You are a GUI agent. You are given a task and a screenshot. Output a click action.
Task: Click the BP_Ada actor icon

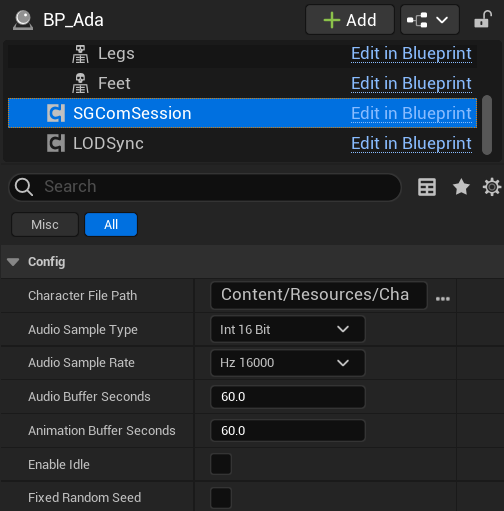pos(23,20)
